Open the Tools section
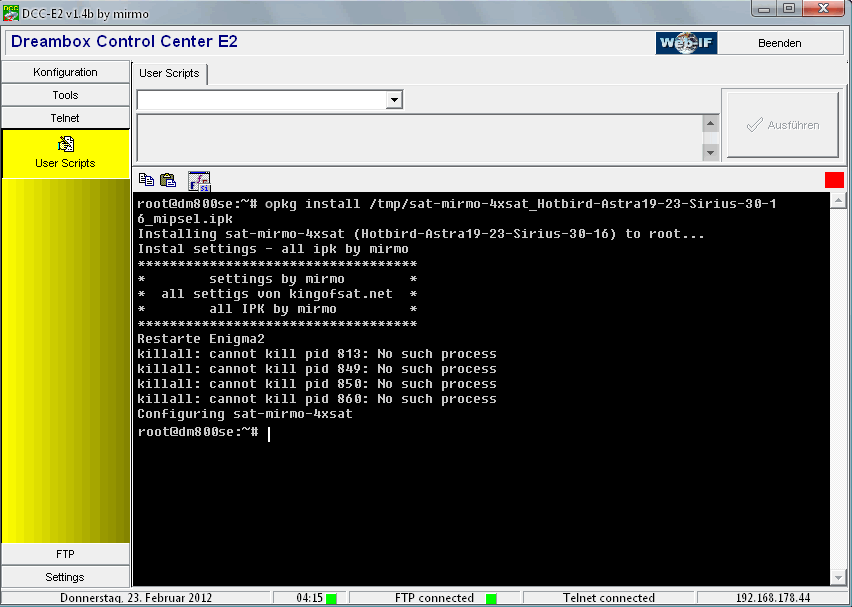The image size is (852, 607). 65,95
